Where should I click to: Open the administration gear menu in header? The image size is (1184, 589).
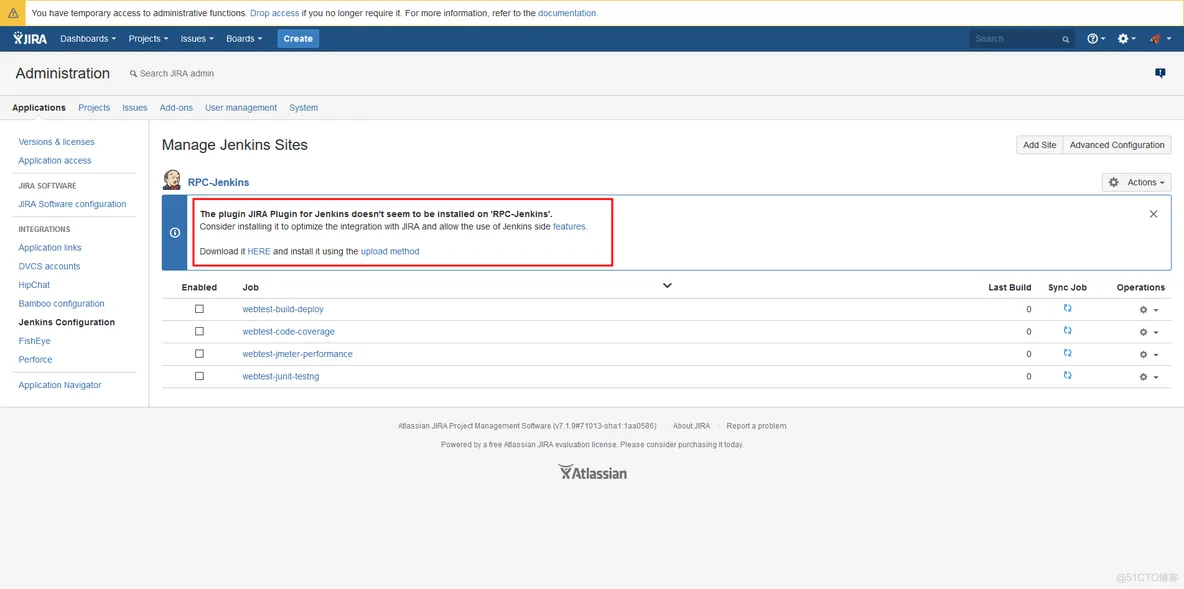(1127, 39)
